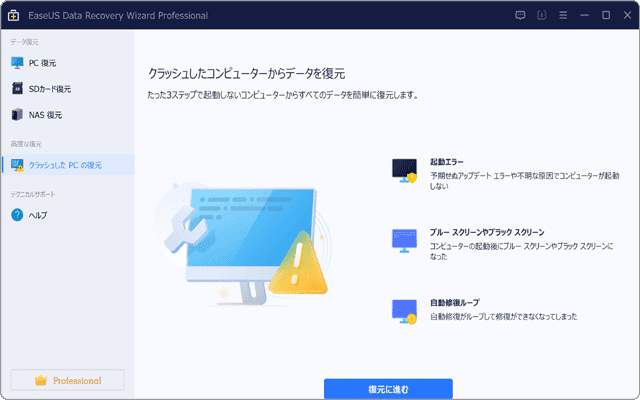640x400 pixels.
Task: Open the hamburger menu in title bar
Action: (x=563, y=16)
